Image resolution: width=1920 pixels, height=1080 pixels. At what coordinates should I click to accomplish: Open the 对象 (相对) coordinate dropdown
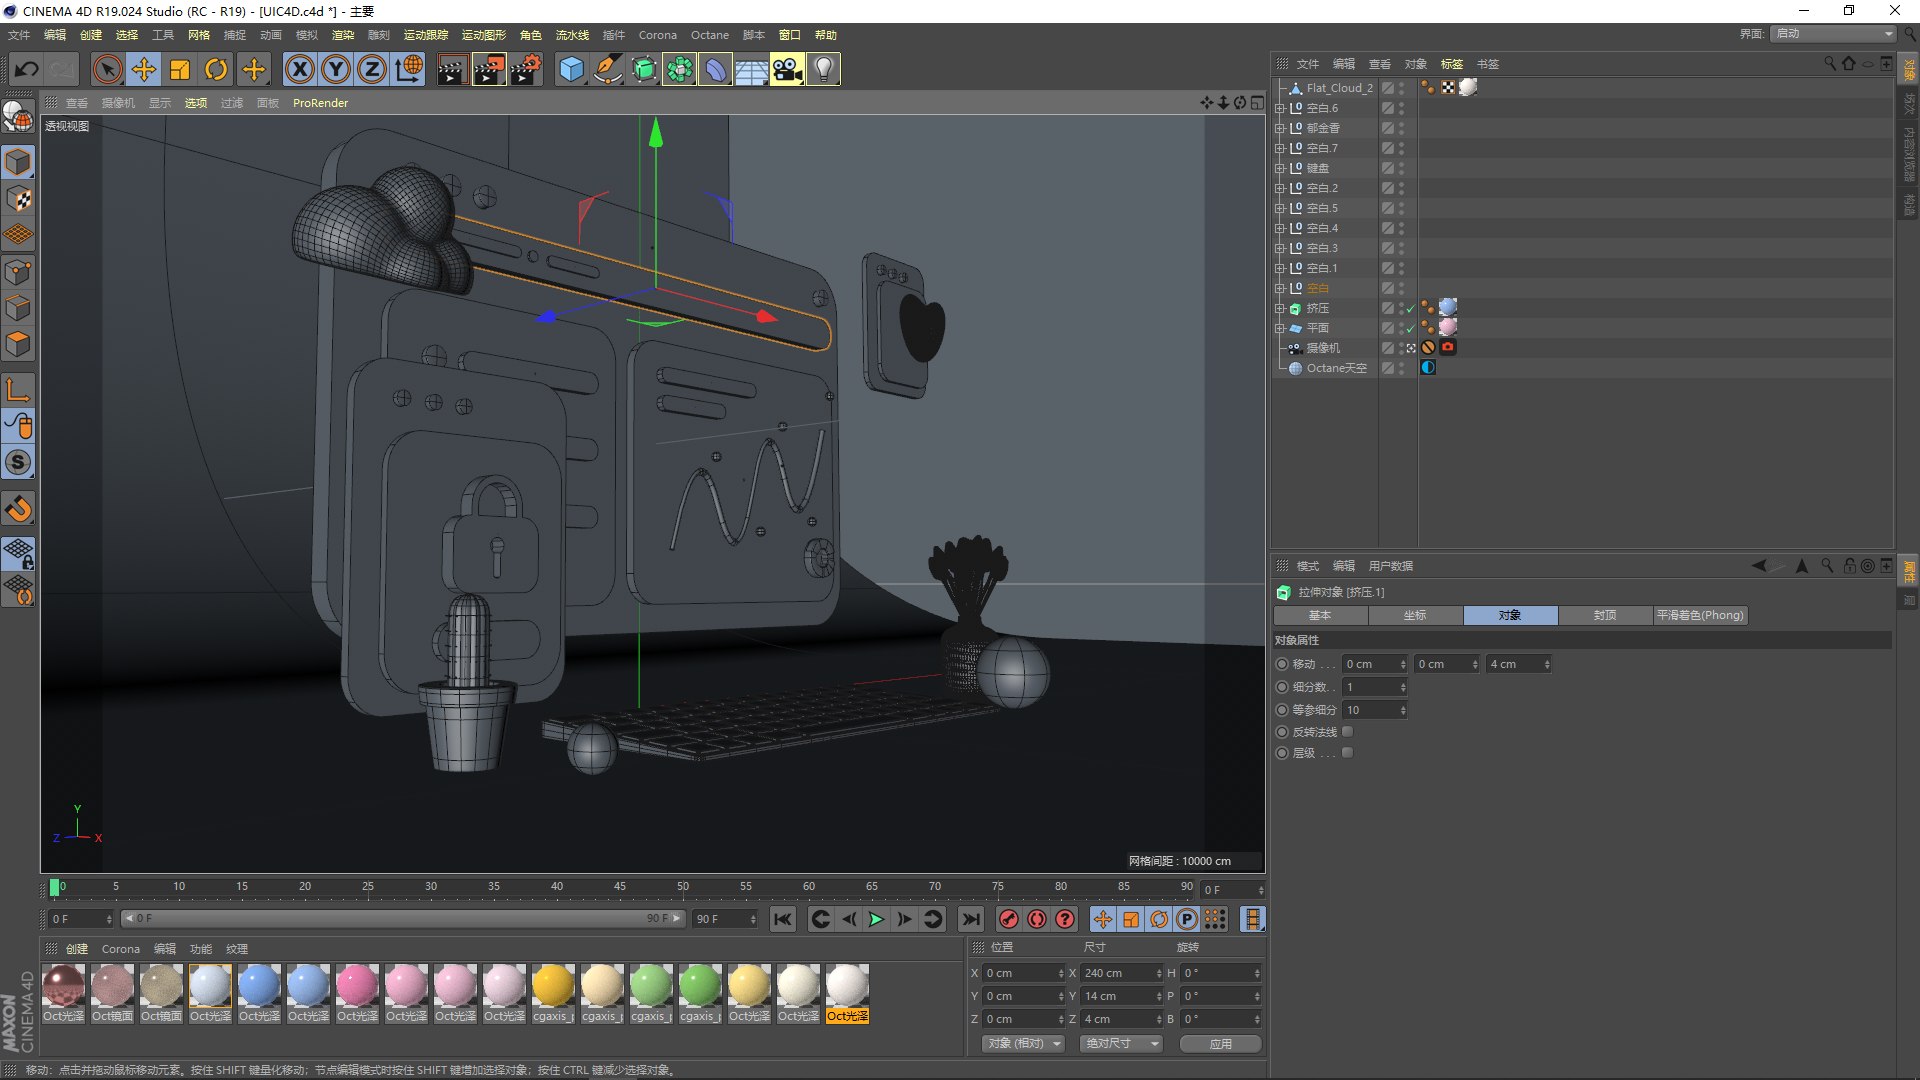coord(1023,1043)
